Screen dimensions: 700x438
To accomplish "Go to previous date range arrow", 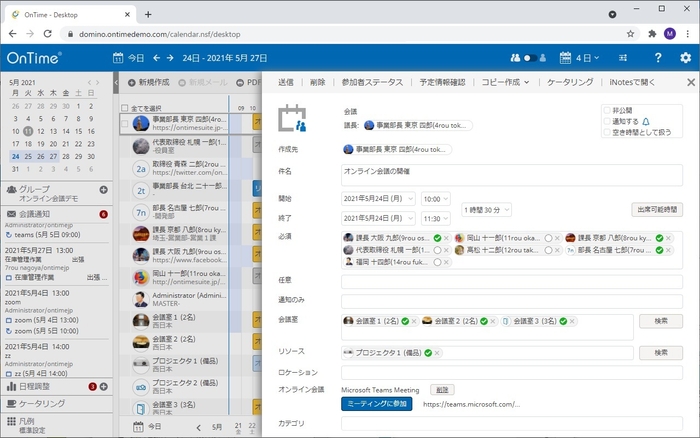I will pos(156,58).
